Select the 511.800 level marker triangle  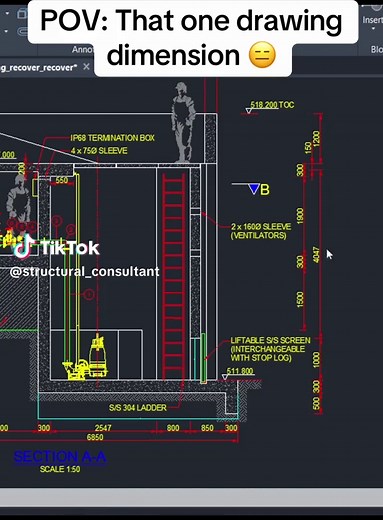(225, 377)
